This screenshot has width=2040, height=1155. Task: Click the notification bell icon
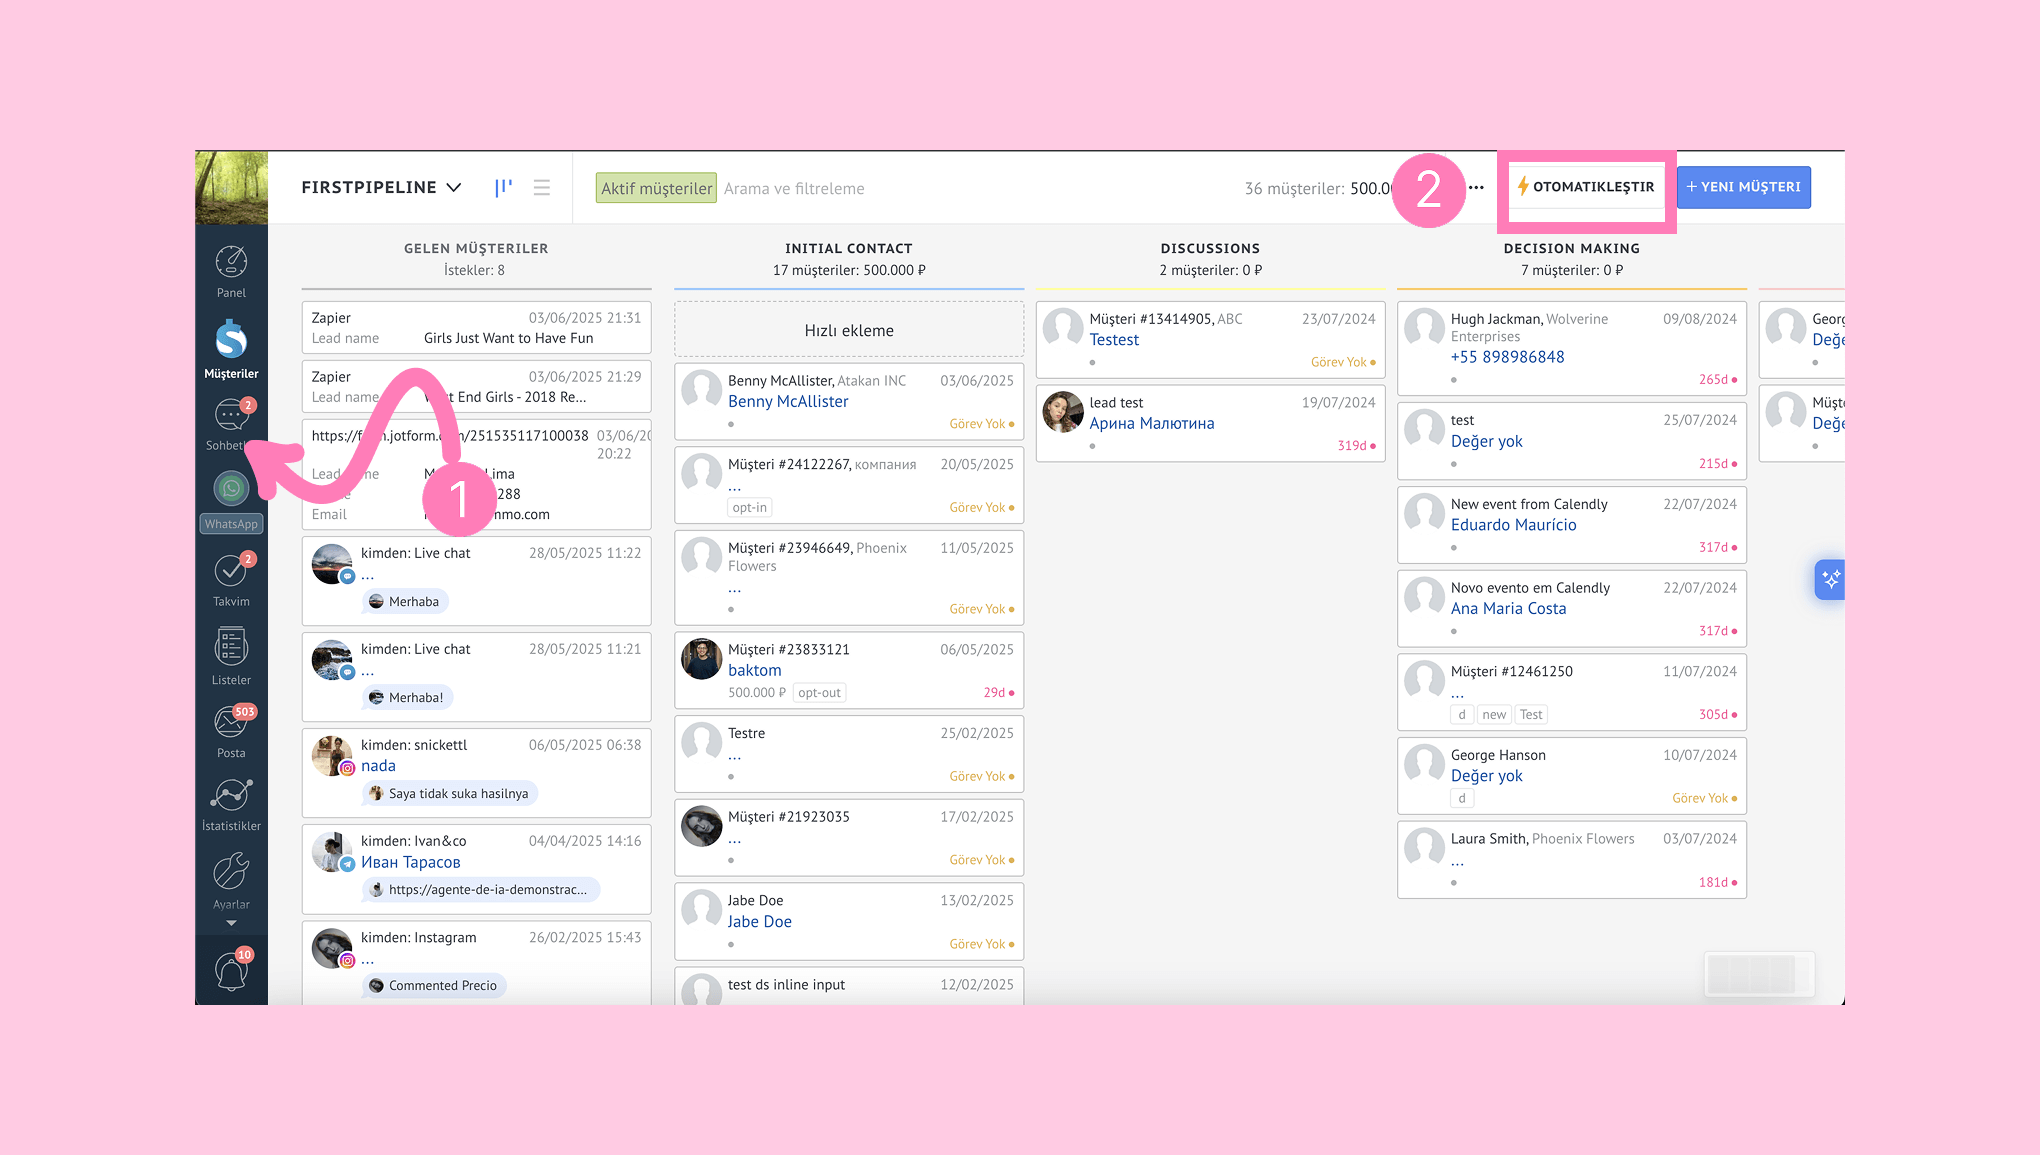pyautogui.click(x=231, y=971)
